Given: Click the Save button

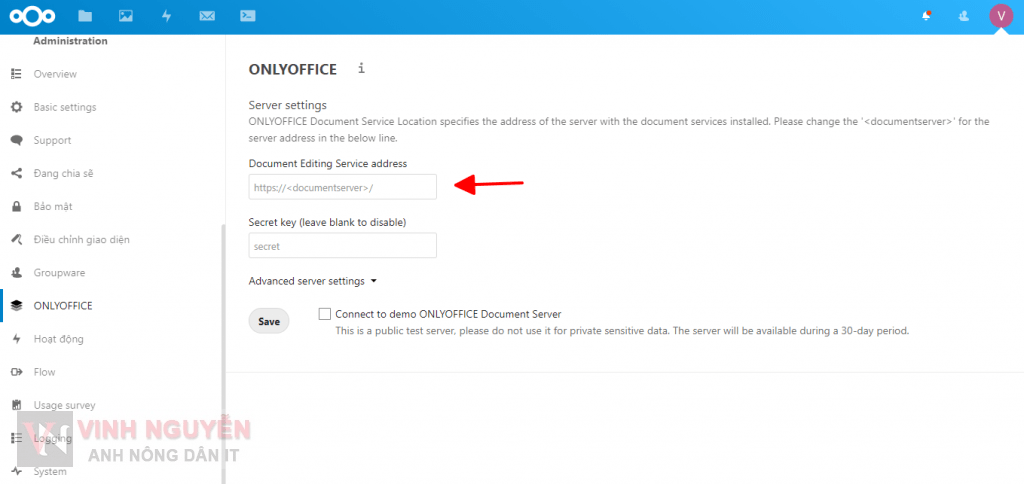Looking at the screenshot, I should click(x=269, y=322).
